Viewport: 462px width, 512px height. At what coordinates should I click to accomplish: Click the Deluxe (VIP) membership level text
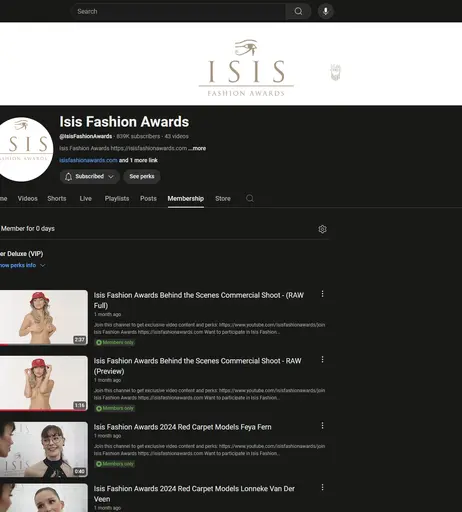[x=22, y=254]
